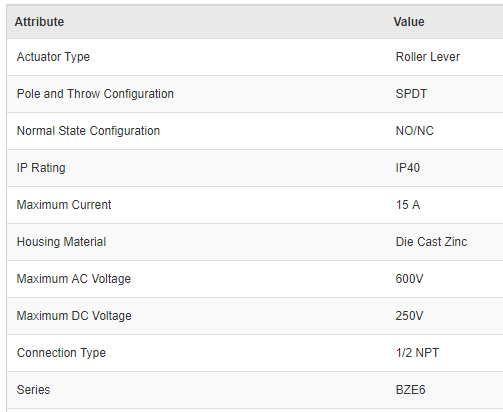Screen dimensions: 503x412
Task: Select the Housing Material label
Action: [61, 242]
